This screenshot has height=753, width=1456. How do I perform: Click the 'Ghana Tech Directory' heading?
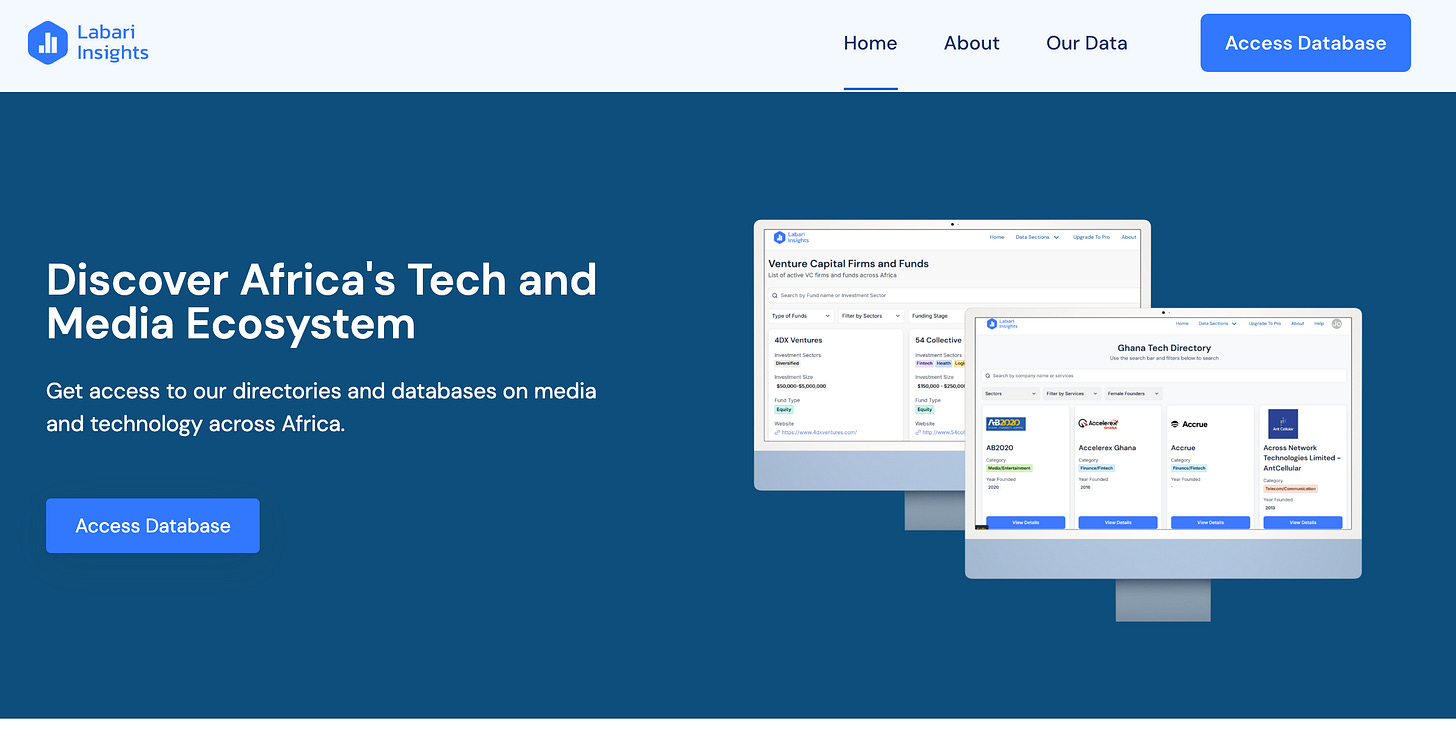(x=1164, y=348)
